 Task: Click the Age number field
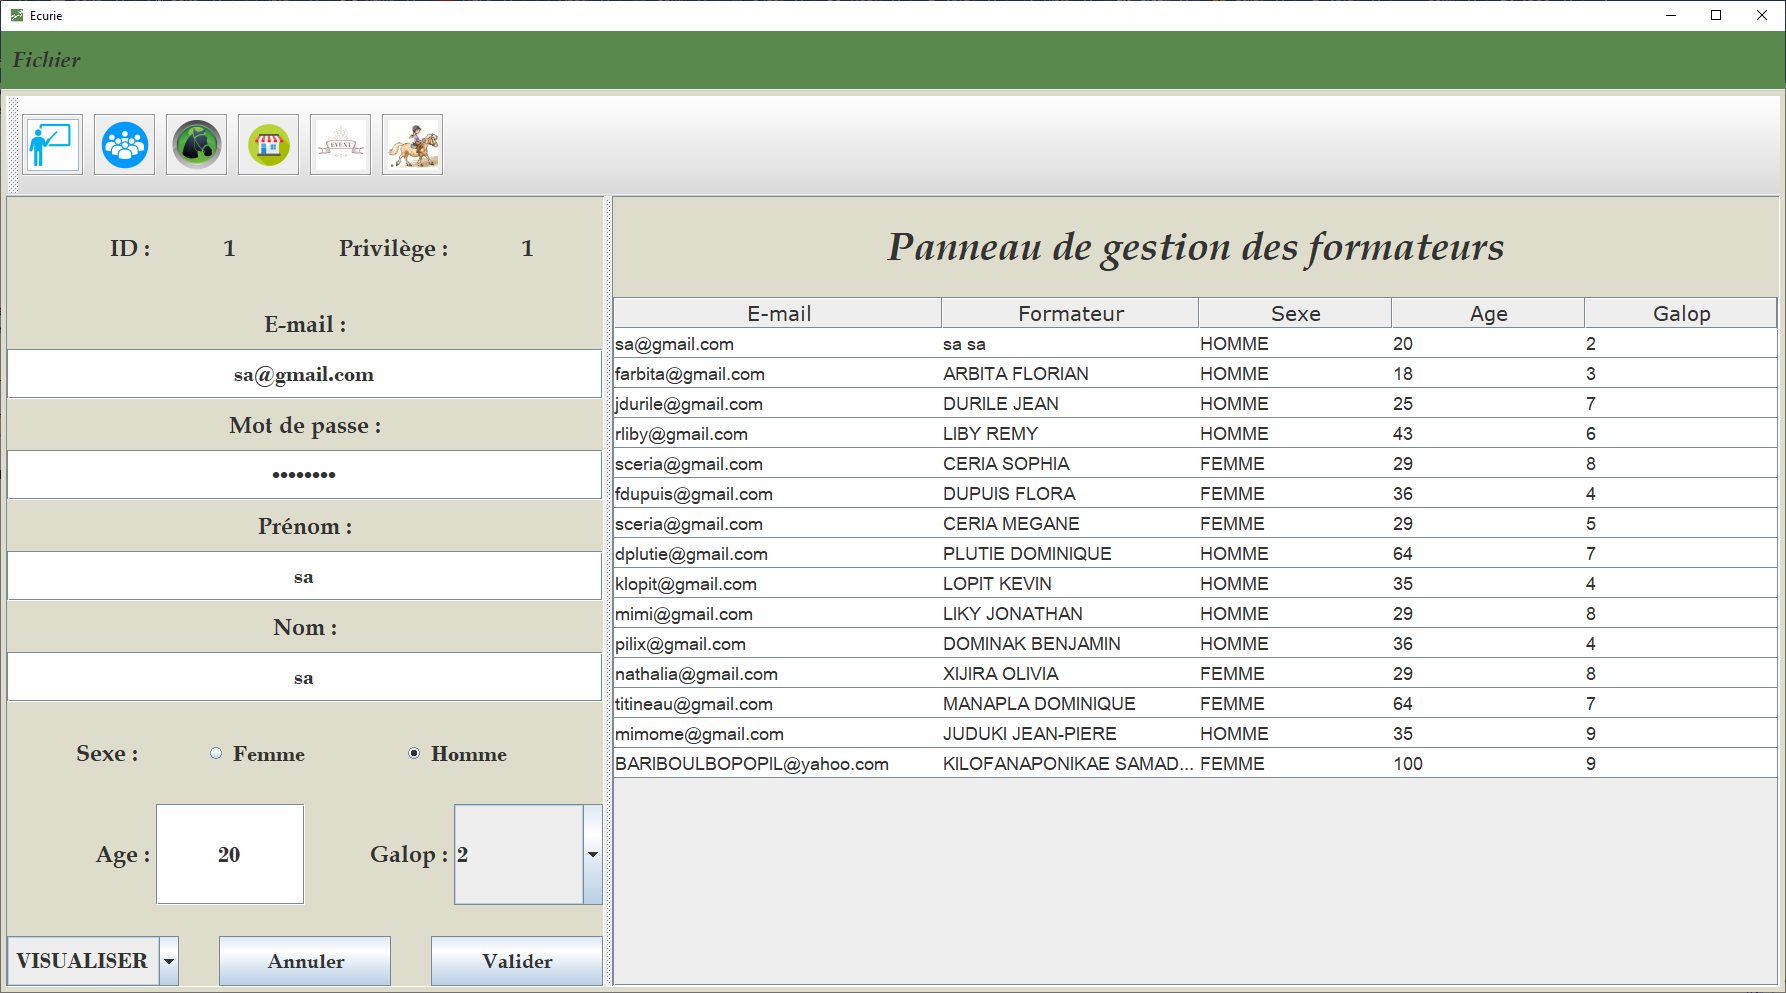[x=230, y=854]
